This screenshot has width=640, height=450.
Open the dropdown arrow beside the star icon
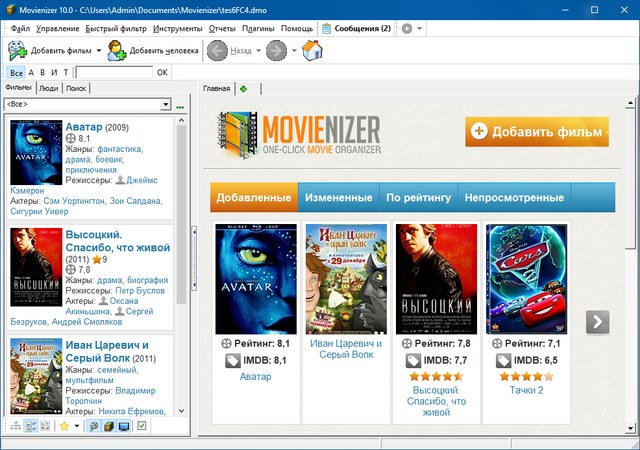(76, 426)
